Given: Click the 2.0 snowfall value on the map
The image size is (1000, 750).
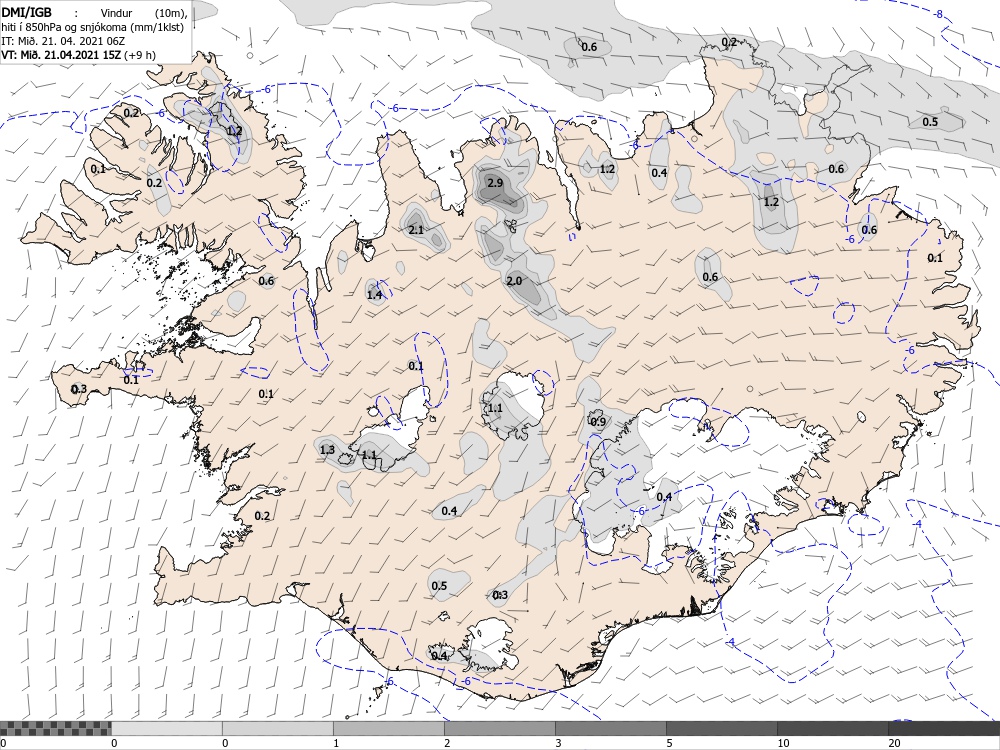Looking at the screenshot, I should click(514, 281).
